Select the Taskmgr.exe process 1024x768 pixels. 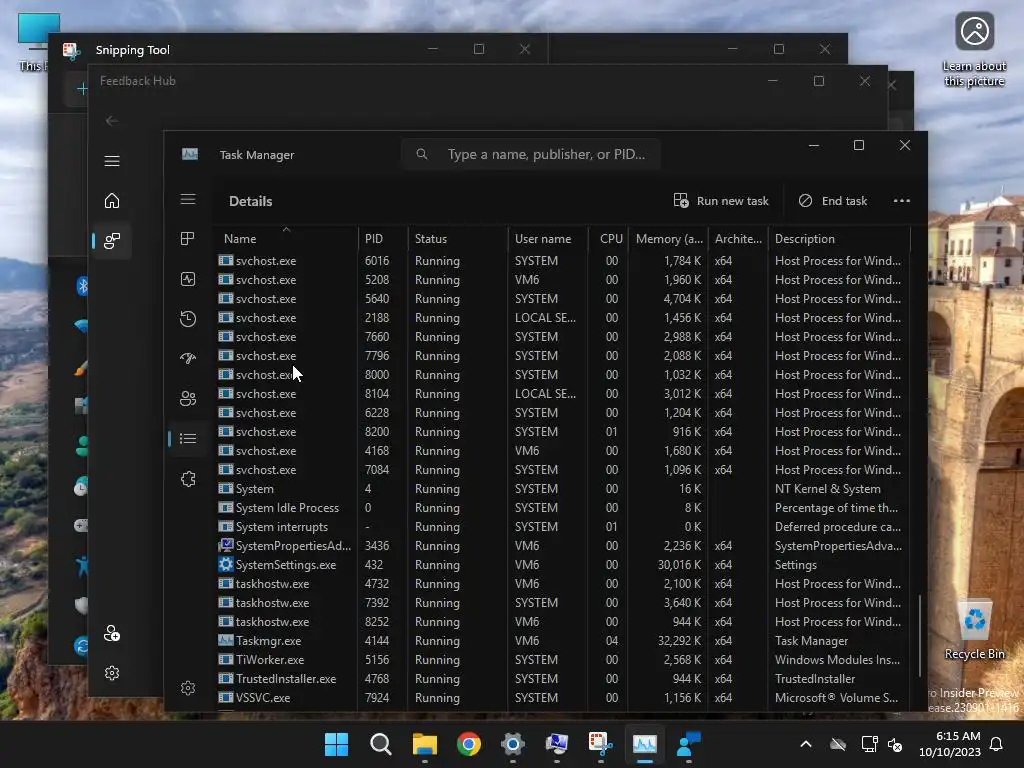pyautogui.click(x=563, y=641)
